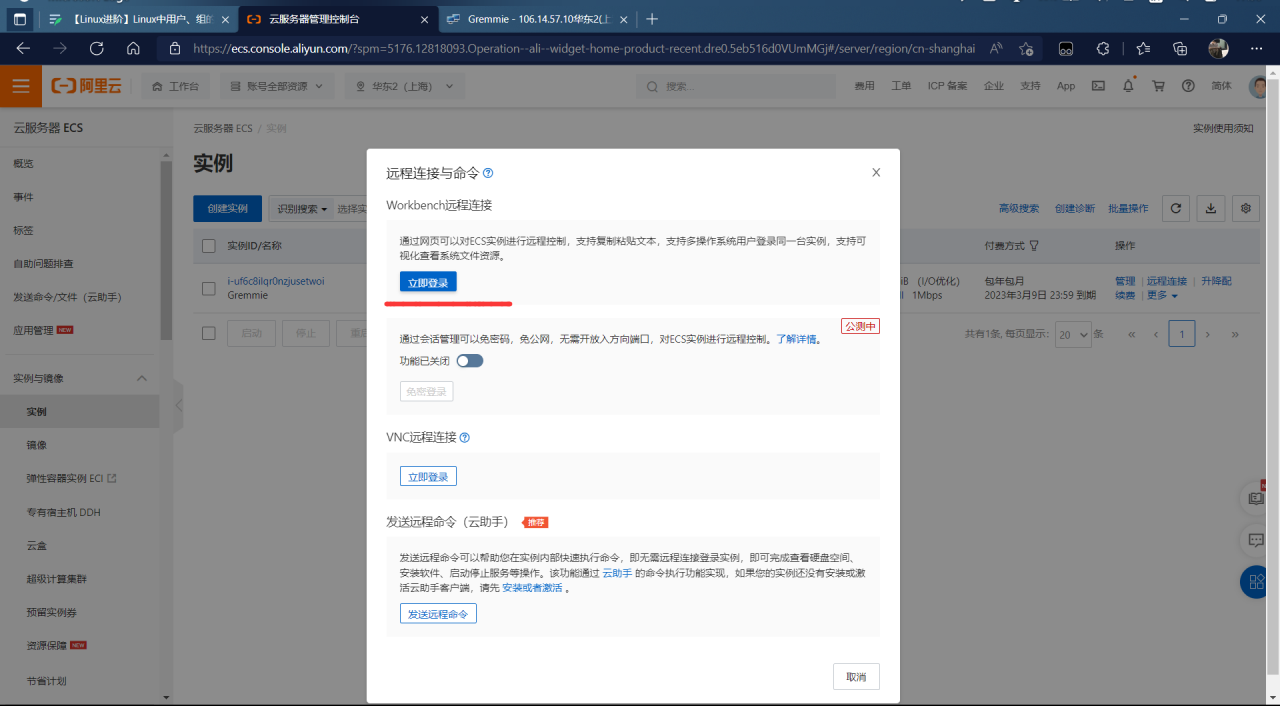Click the export download icon above table
Screen dimensions: 1280x706
[x=1211, y=208]
